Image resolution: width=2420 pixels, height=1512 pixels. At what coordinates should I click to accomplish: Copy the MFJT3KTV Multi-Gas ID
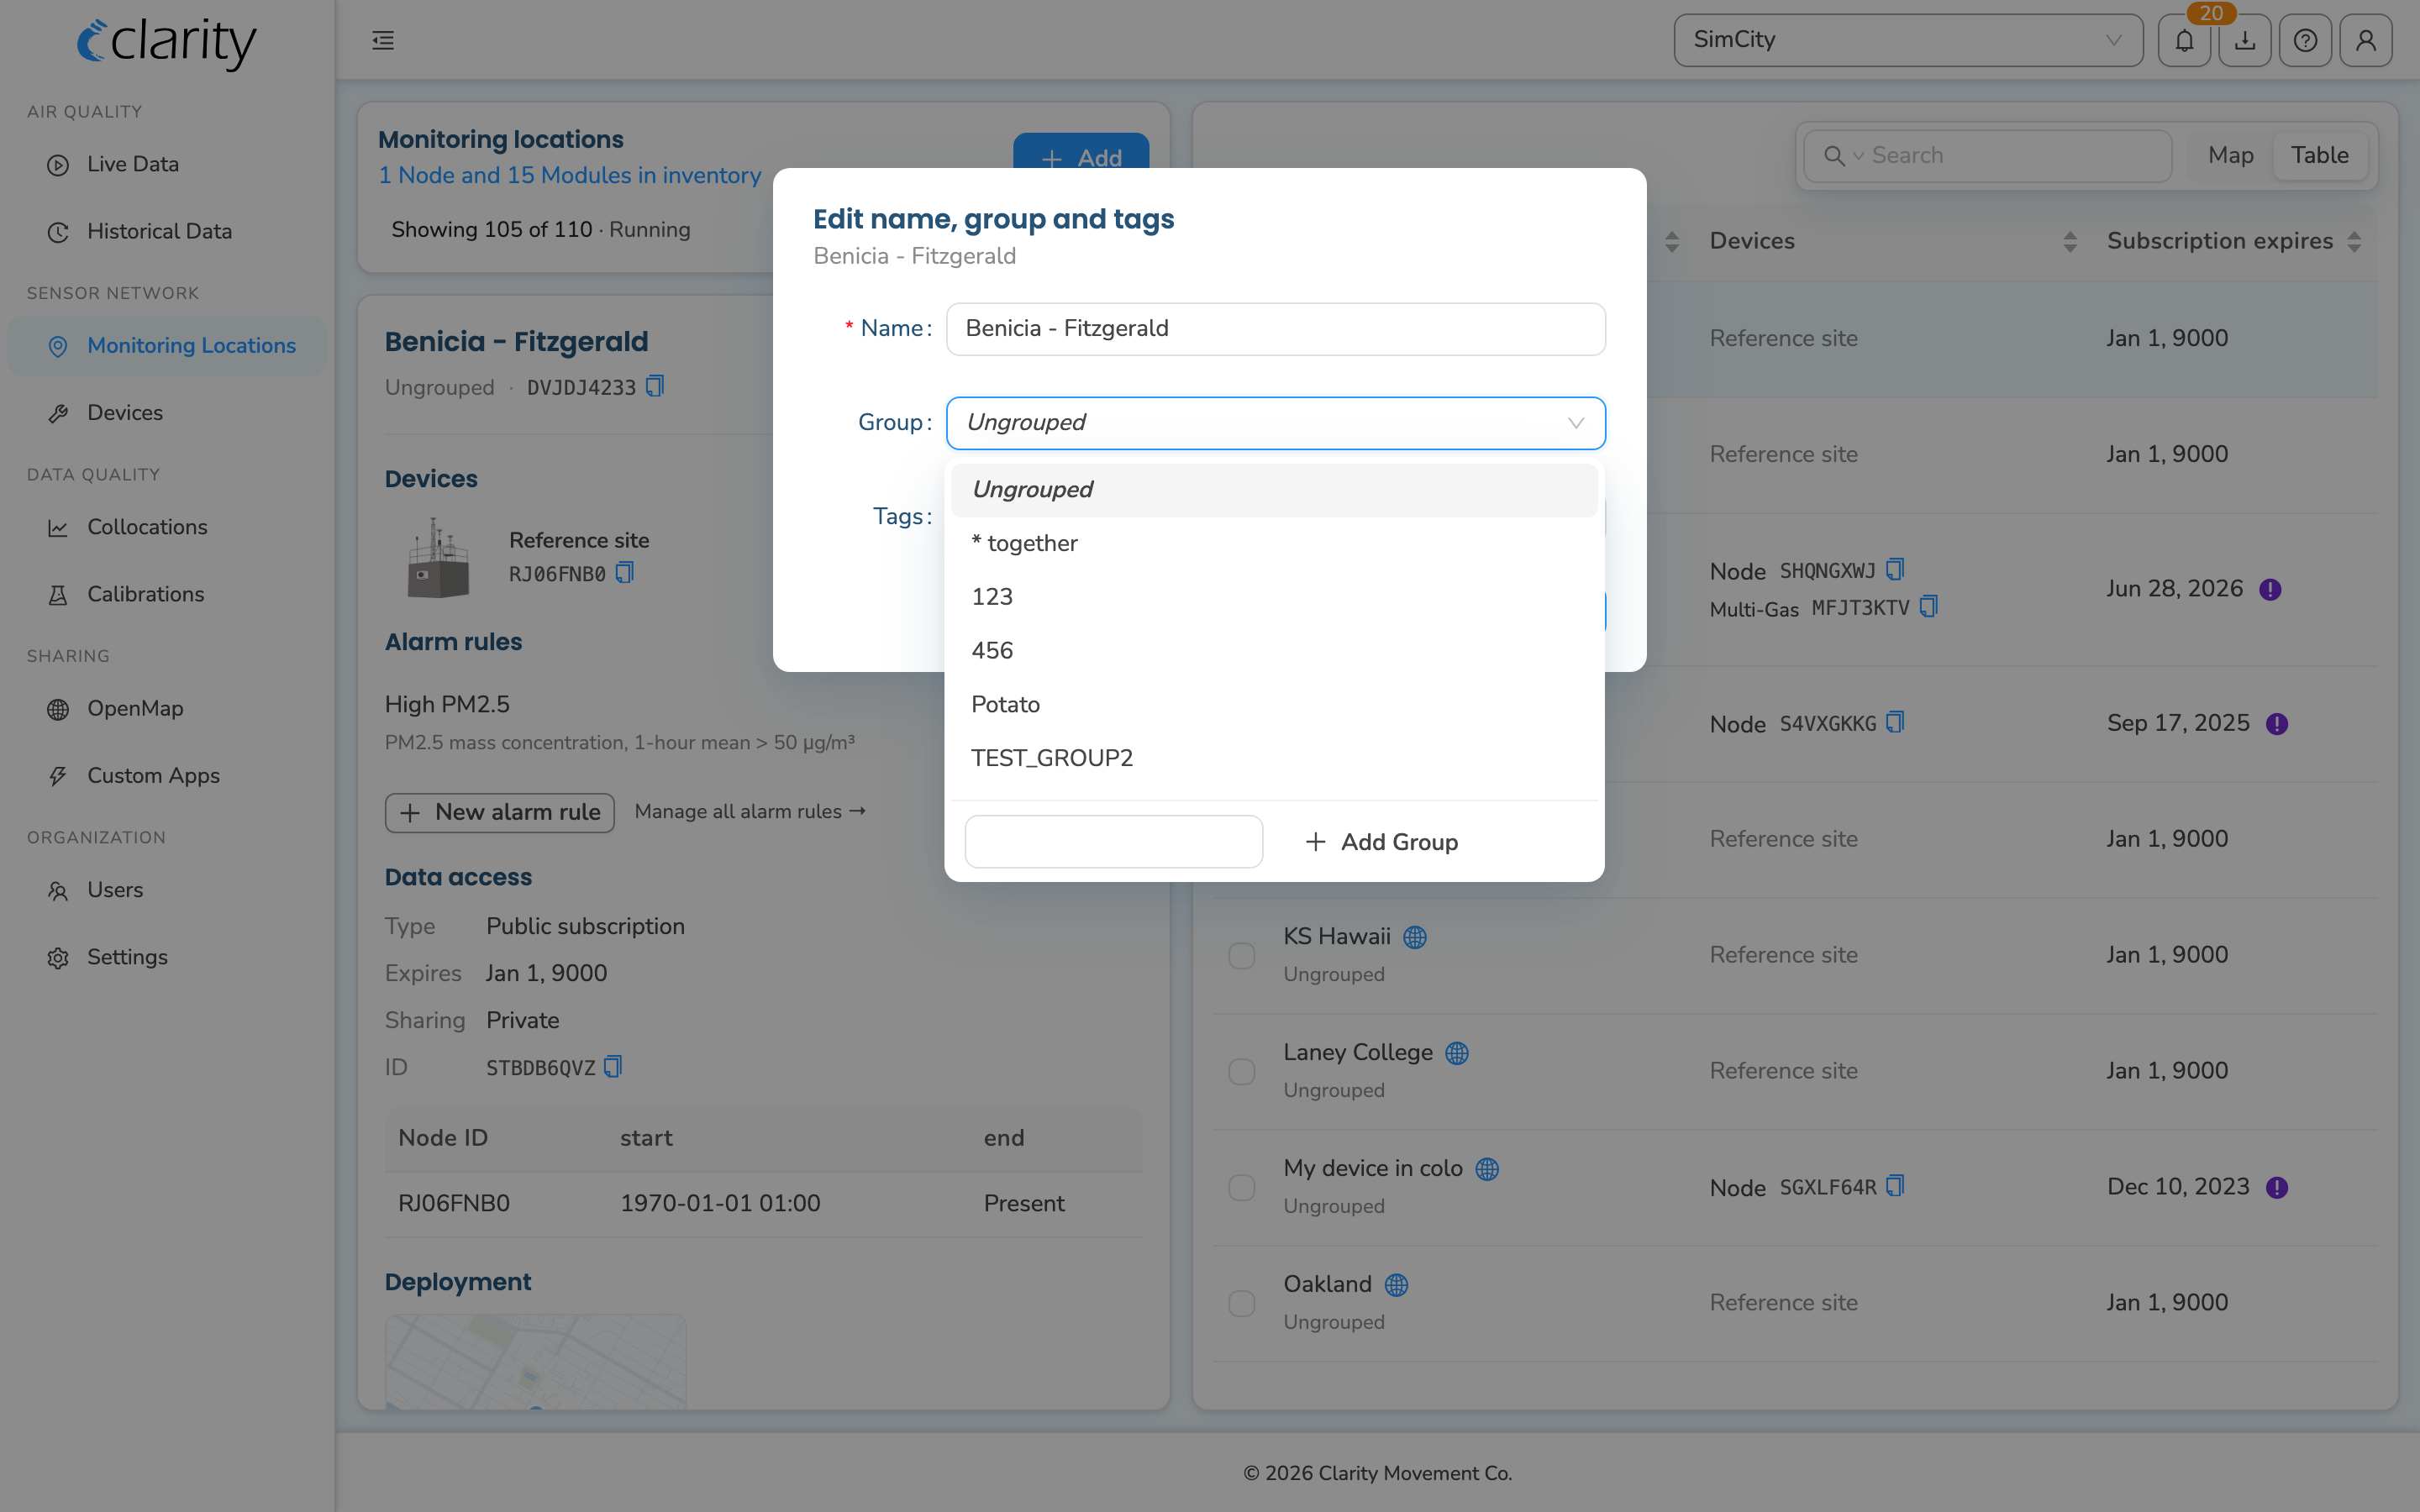pyautogui.click(x=1929, y=607)
